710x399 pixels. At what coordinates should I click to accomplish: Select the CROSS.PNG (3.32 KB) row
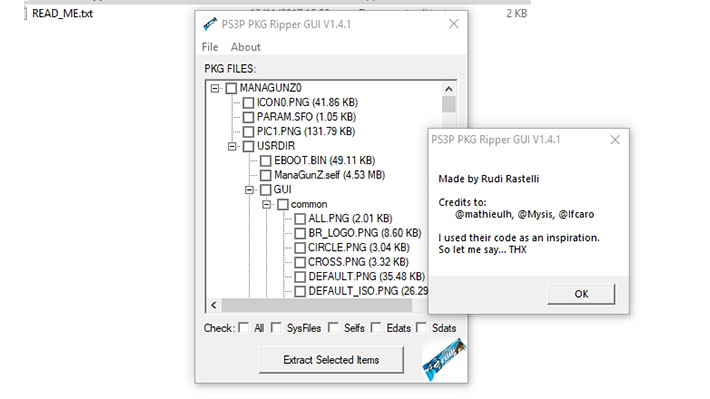pos(358,262)
